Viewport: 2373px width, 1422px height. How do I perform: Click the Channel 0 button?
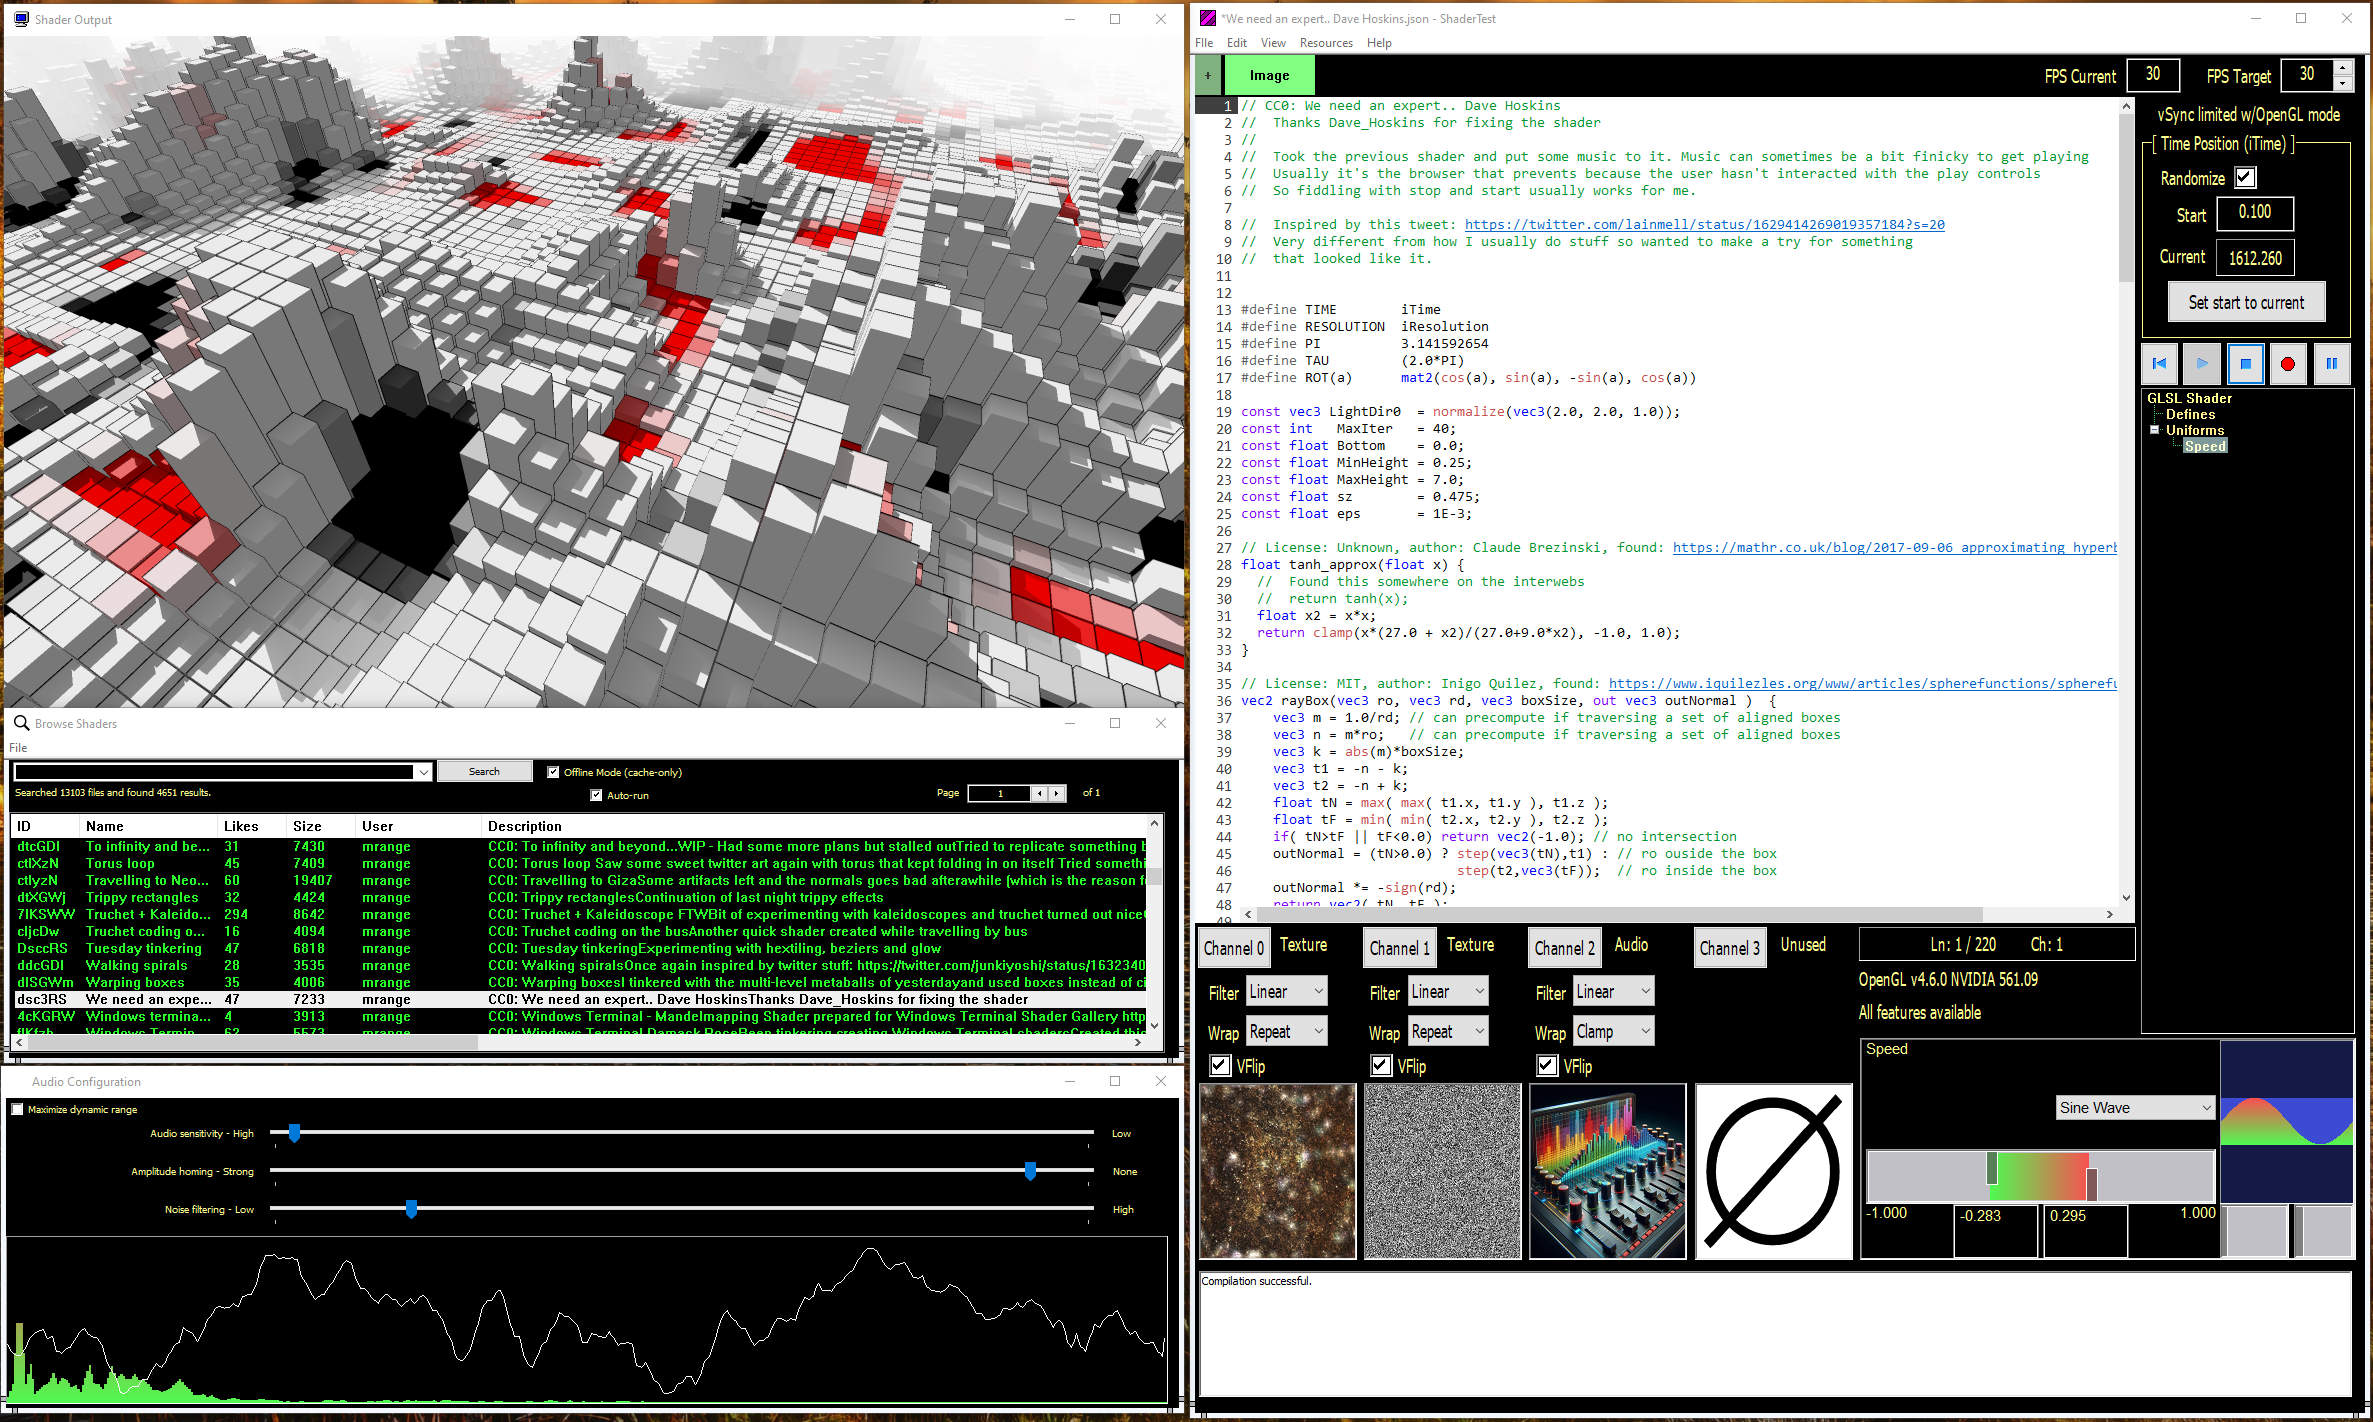[1233, 948]
